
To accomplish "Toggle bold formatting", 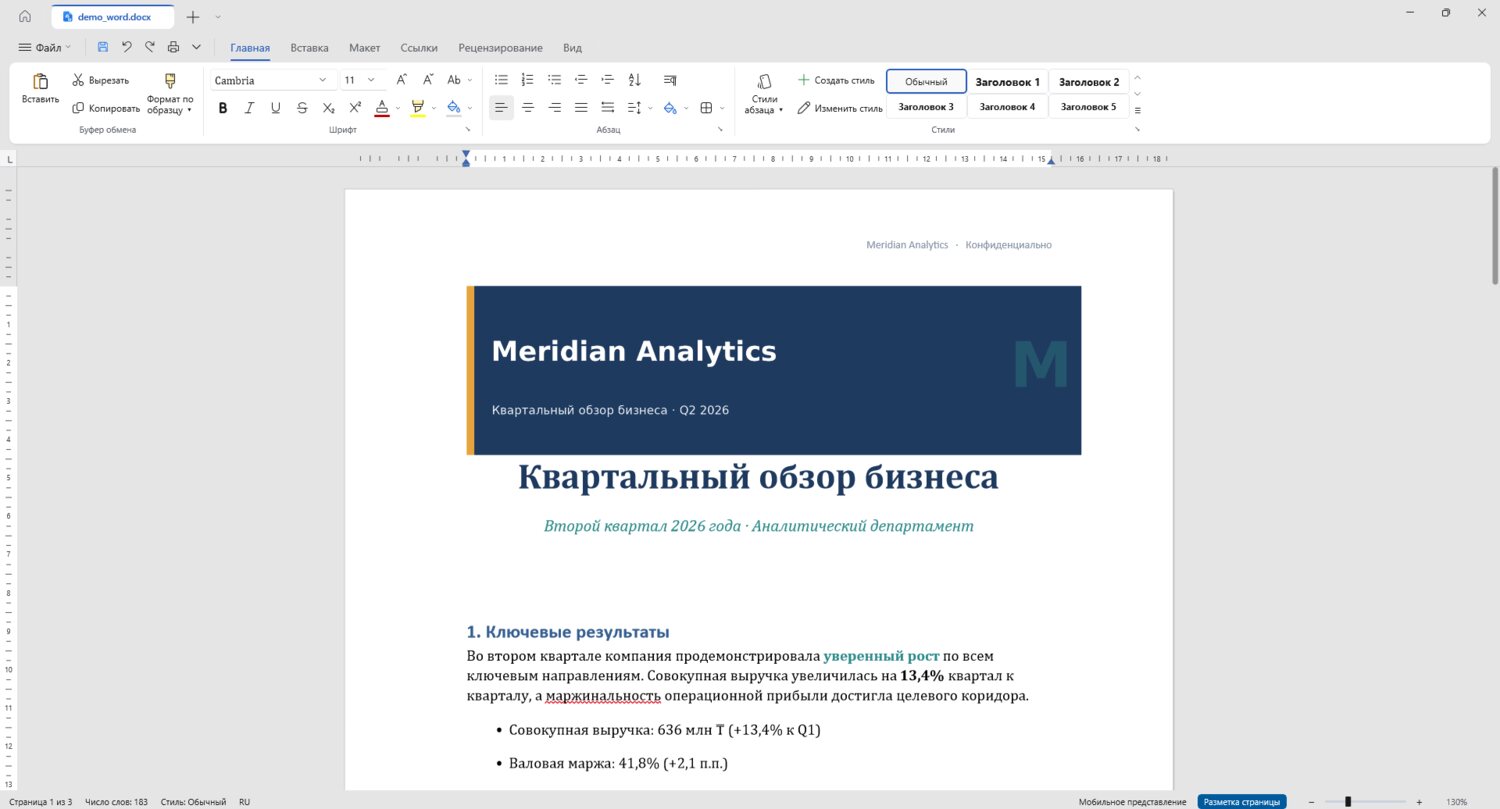I will pos(223,108).
